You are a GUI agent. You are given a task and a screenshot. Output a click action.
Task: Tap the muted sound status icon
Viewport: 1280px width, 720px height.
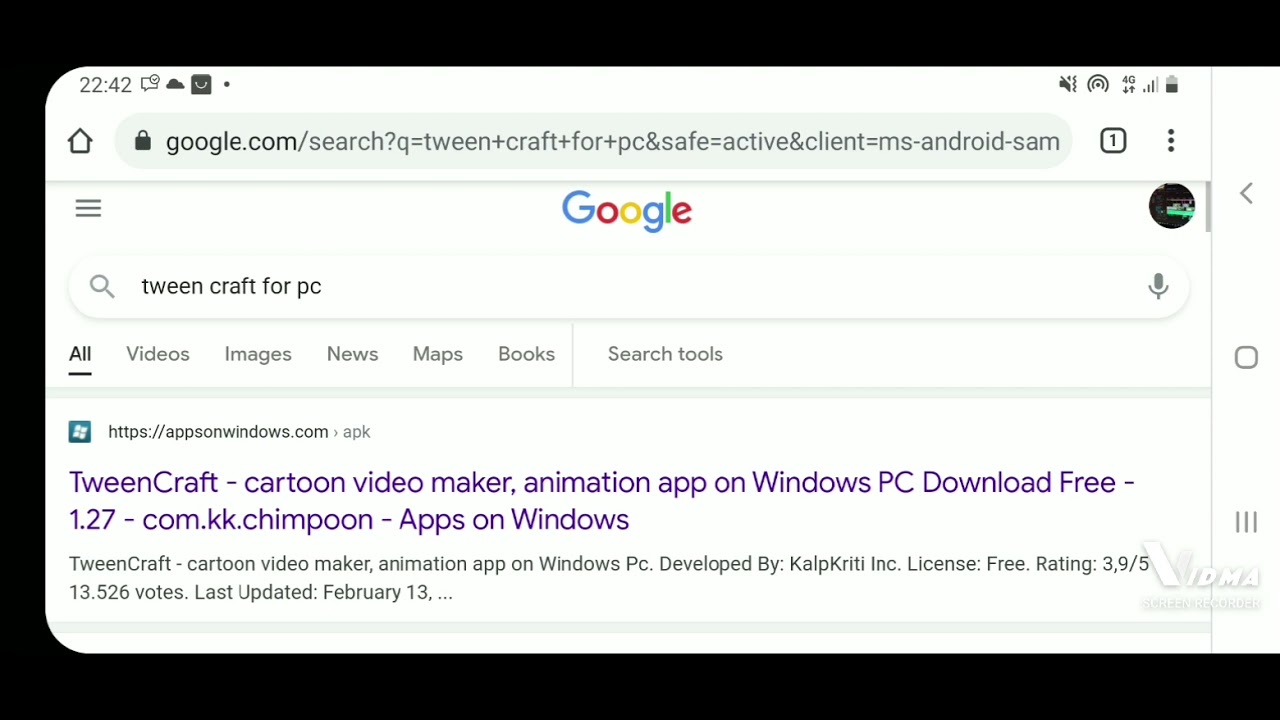[1068, 85]
